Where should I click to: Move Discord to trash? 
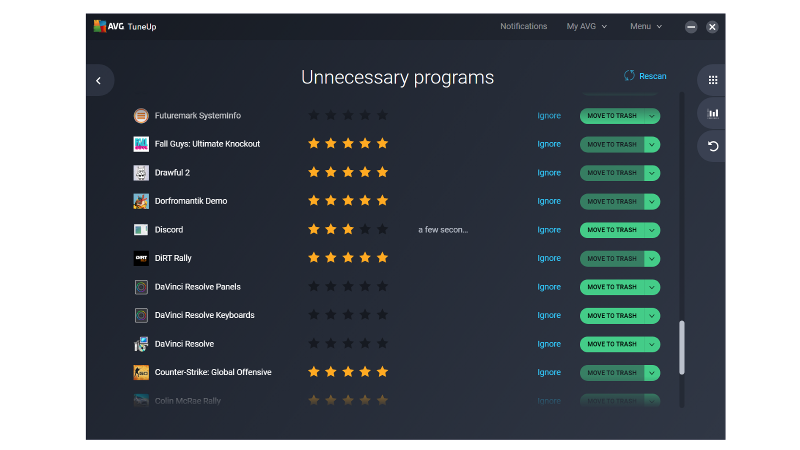pyautogui.click(x=612, y=230)
